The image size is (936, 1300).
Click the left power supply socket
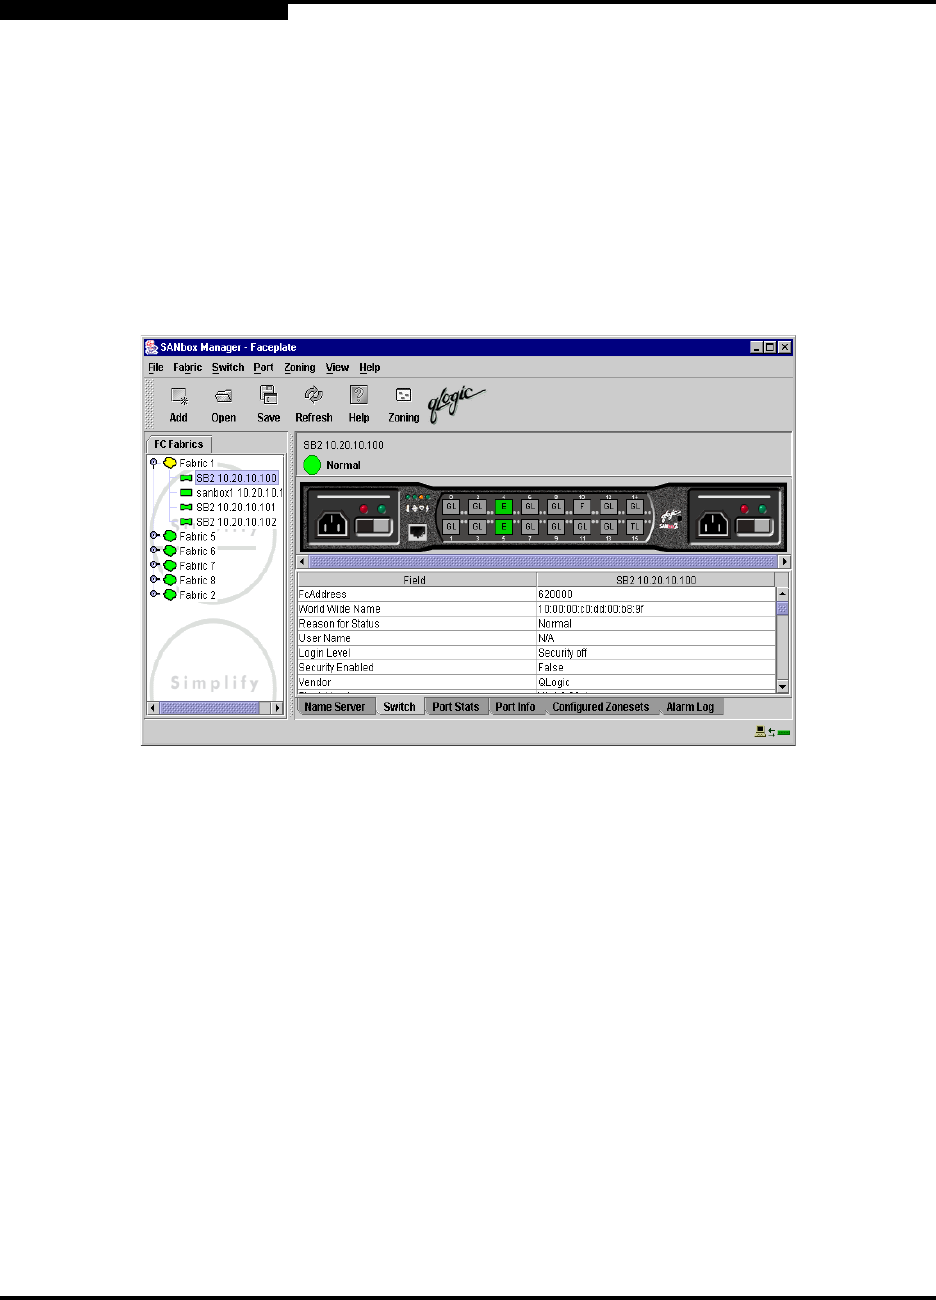point(332,525)
